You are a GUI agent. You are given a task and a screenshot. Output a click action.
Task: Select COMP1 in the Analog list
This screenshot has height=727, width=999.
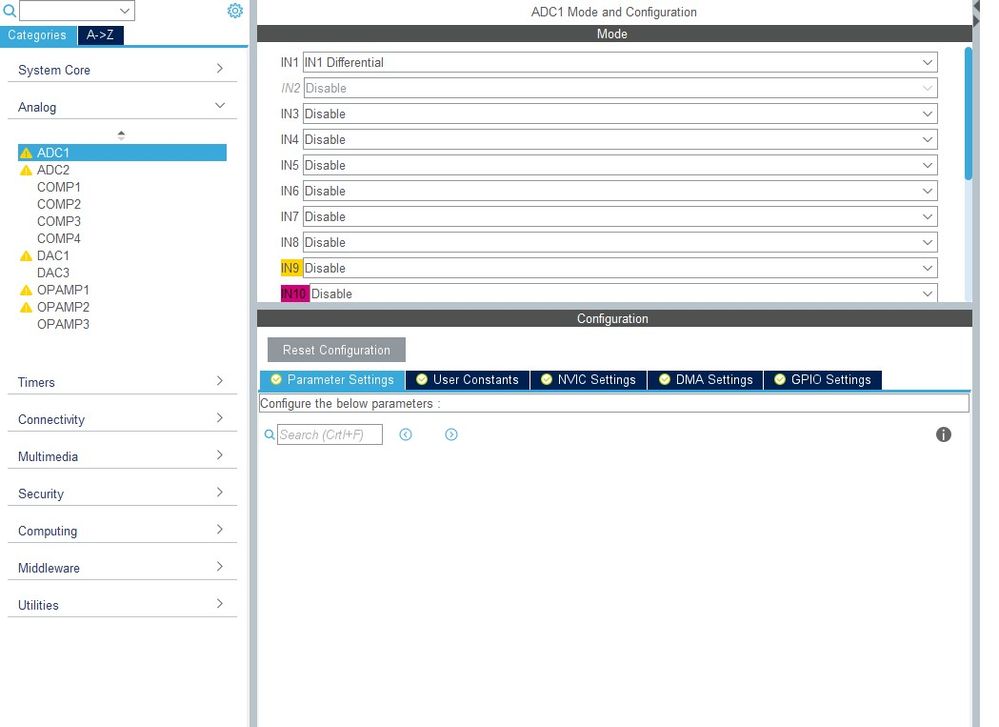59,187
